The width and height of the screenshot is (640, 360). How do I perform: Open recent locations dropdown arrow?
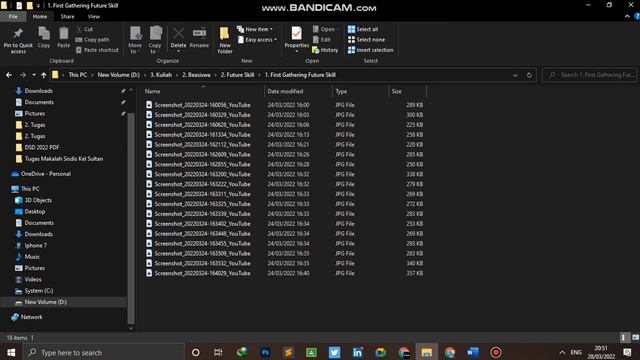(34, 75)
